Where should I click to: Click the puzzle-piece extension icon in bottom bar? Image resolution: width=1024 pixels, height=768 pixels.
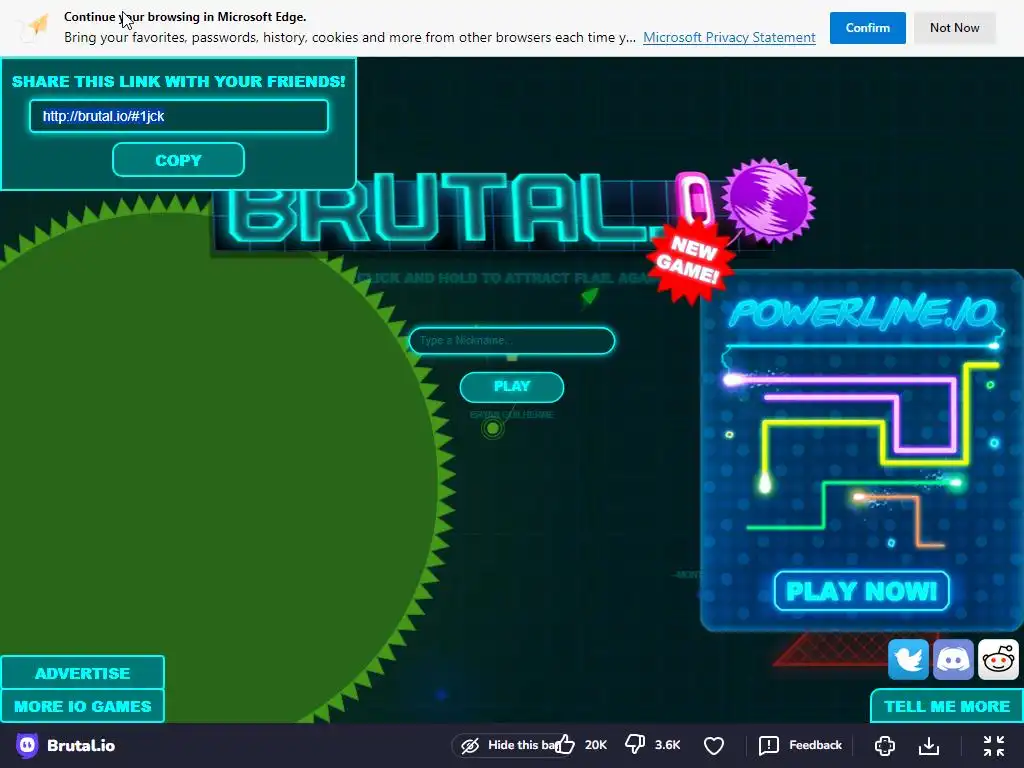coord(885,745)
